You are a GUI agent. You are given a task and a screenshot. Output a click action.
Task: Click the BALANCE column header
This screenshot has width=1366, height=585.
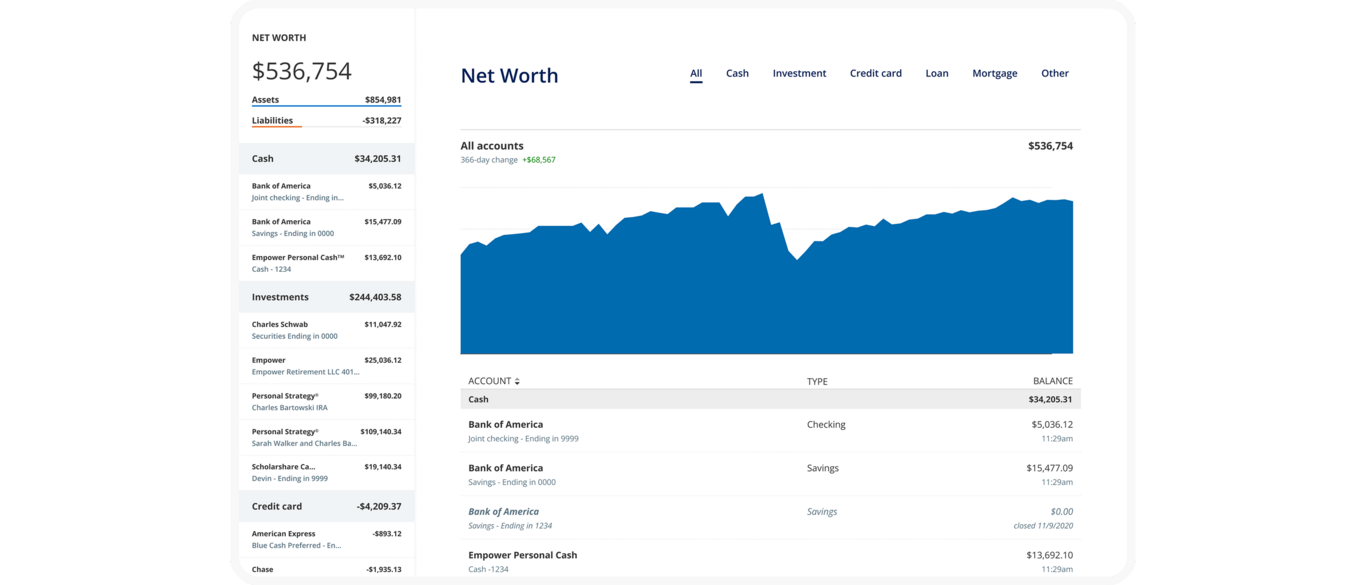[1052, 381]
